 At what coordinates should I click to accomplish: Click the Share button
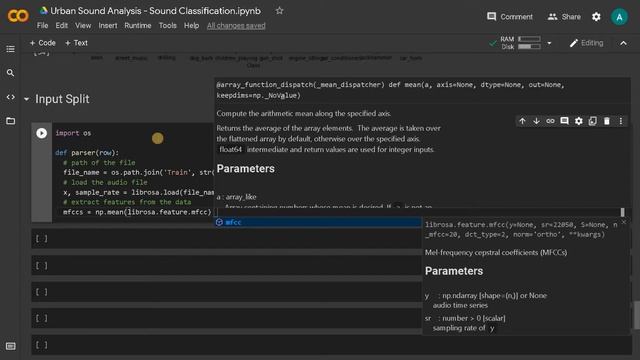point(564,17)
